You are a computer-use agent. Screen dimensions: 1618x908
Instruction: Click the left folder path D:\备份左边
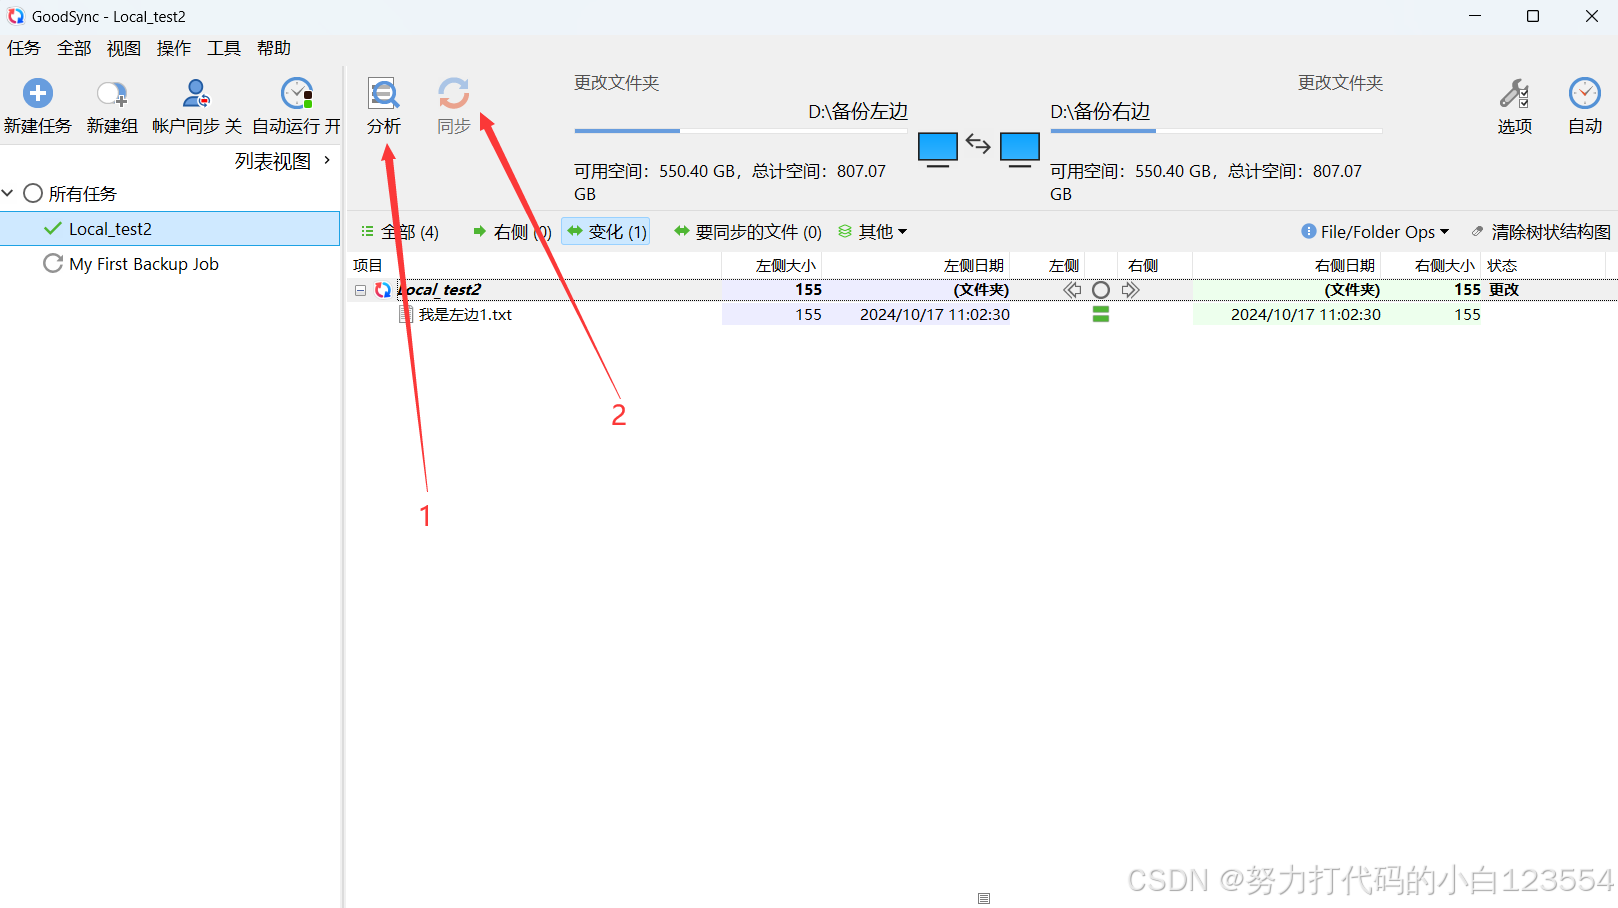point(858,112)
